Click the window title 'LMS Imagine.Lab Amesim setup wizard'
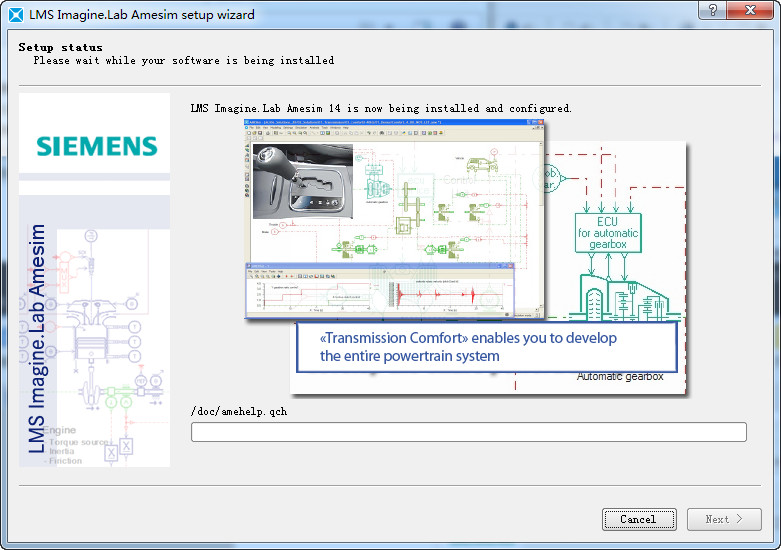 click(141, 15)
